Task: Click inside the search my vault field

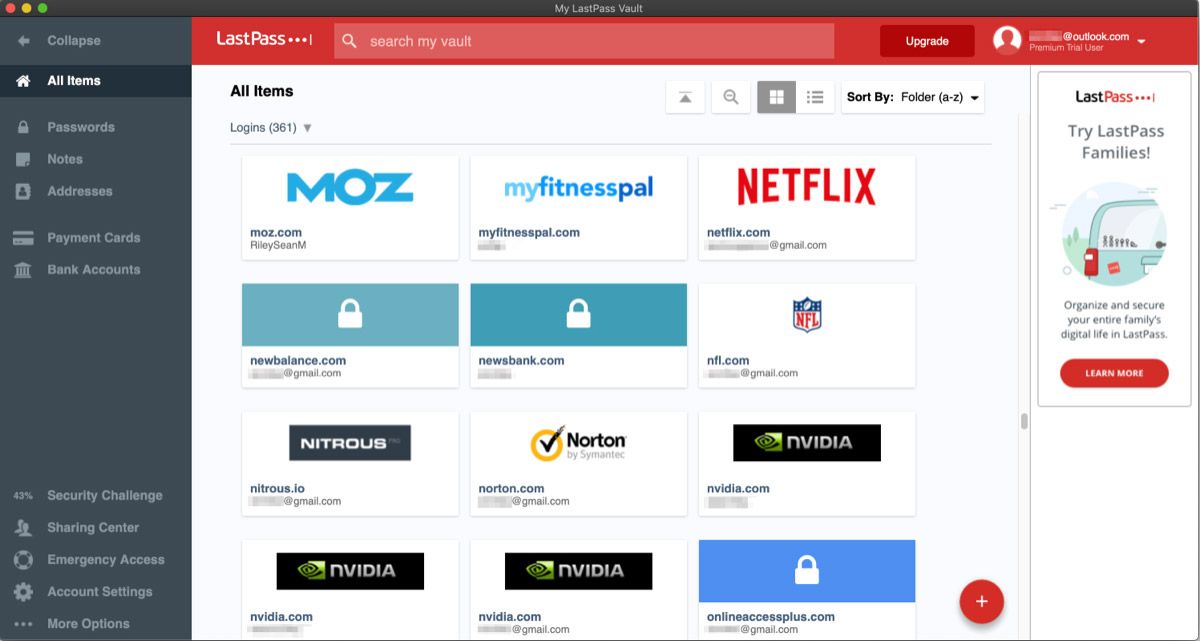Action: point(583,40)
